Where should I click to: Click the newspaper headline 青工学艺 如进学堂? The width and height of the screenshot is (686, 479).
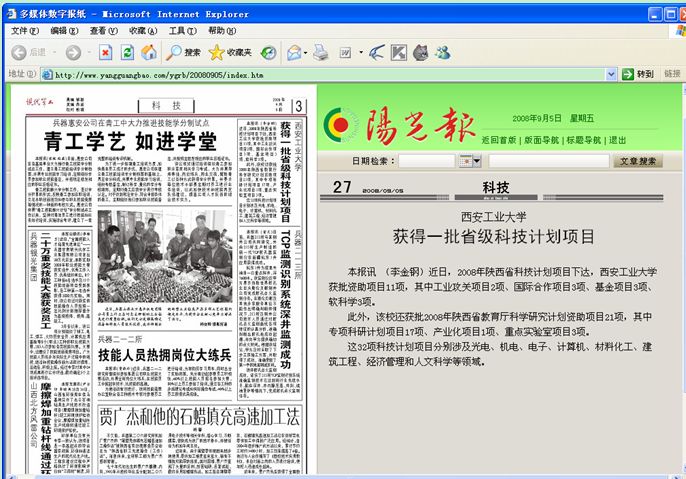tap(130, 142)
